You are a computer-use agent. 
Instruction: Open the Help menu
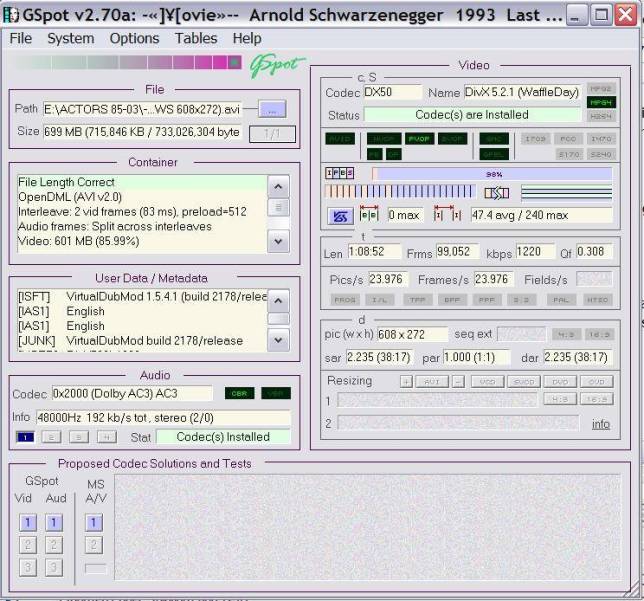pos(247,38)
